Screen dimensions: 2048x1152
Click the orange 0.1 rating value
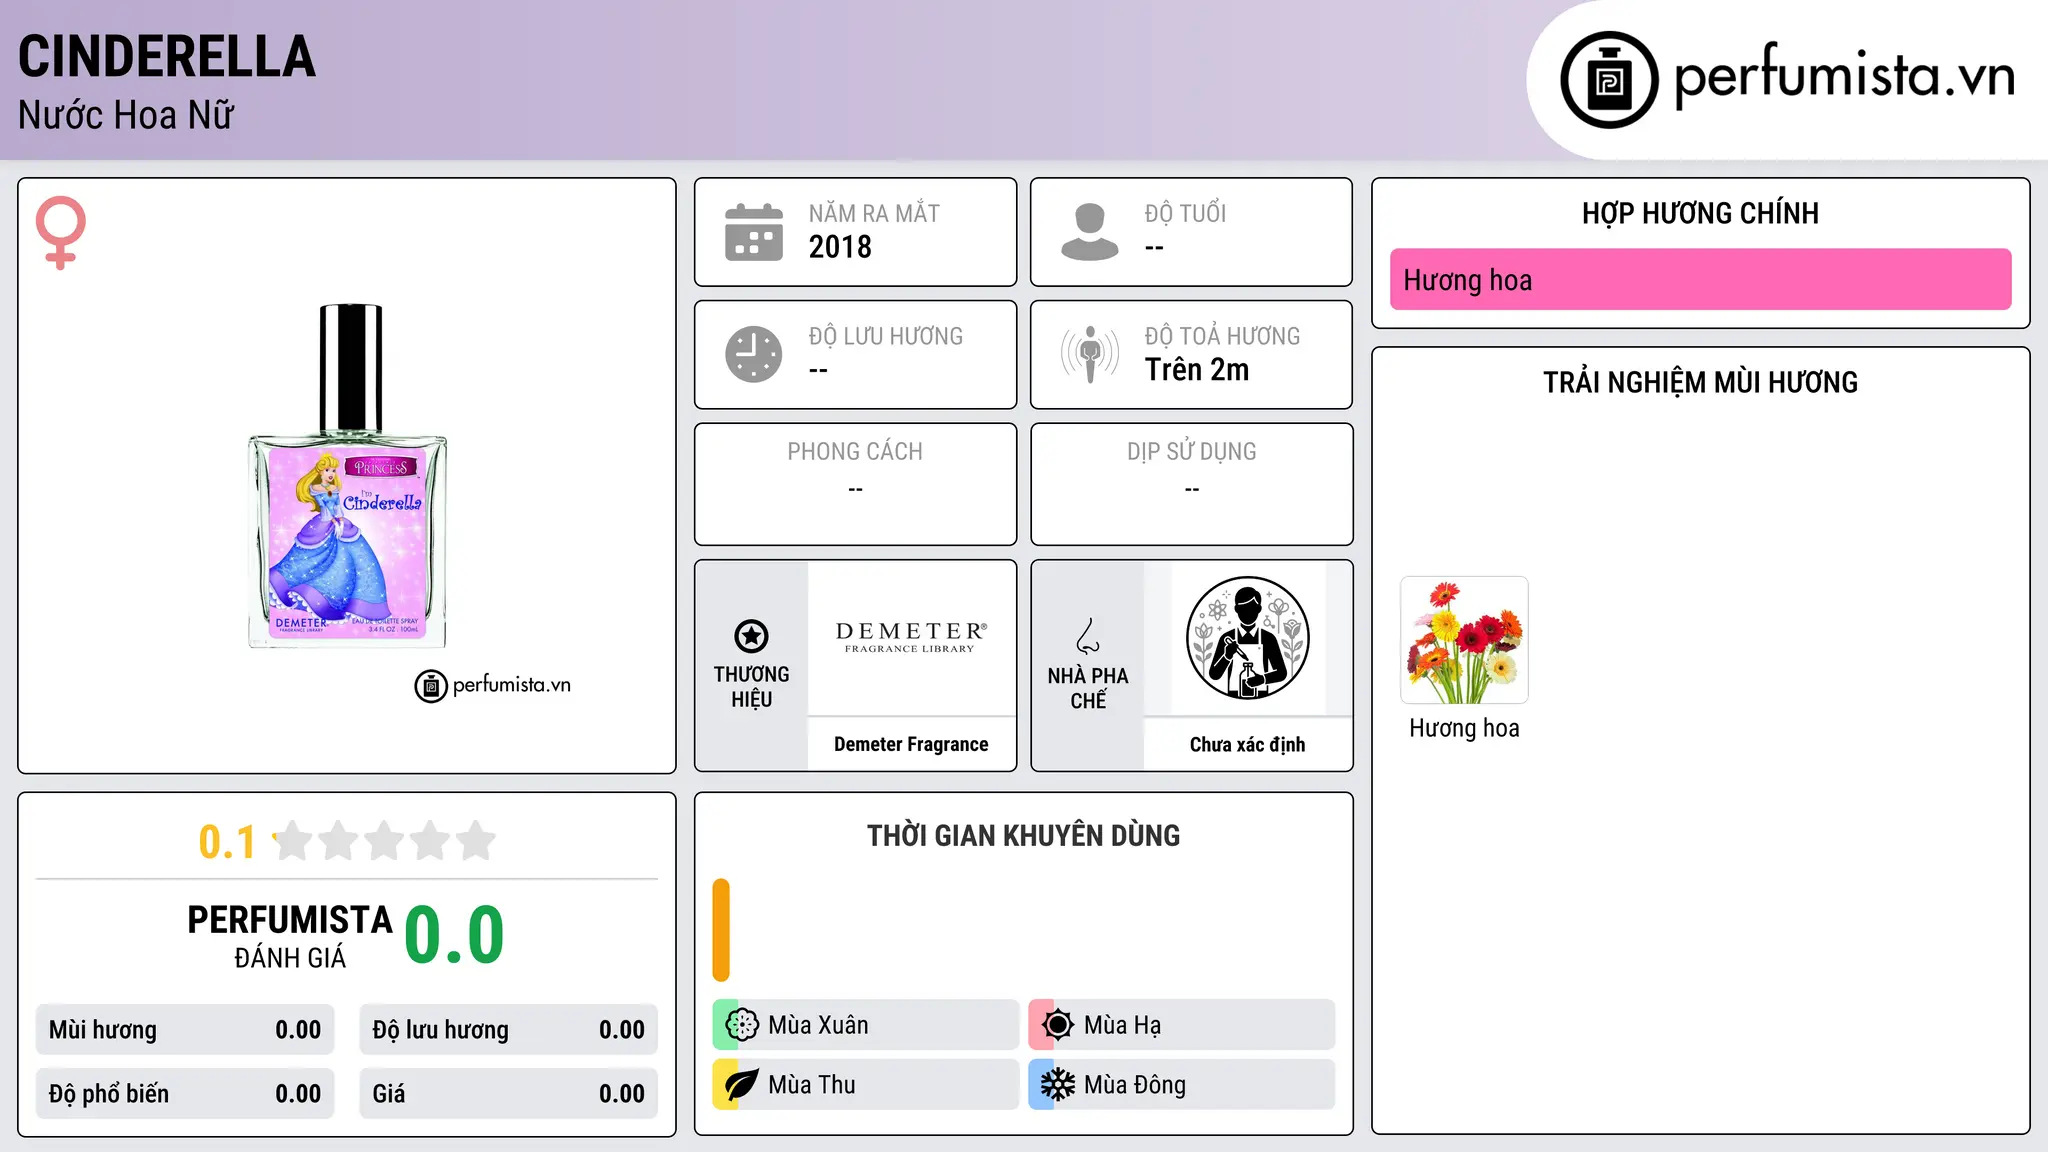click(227, 842)
